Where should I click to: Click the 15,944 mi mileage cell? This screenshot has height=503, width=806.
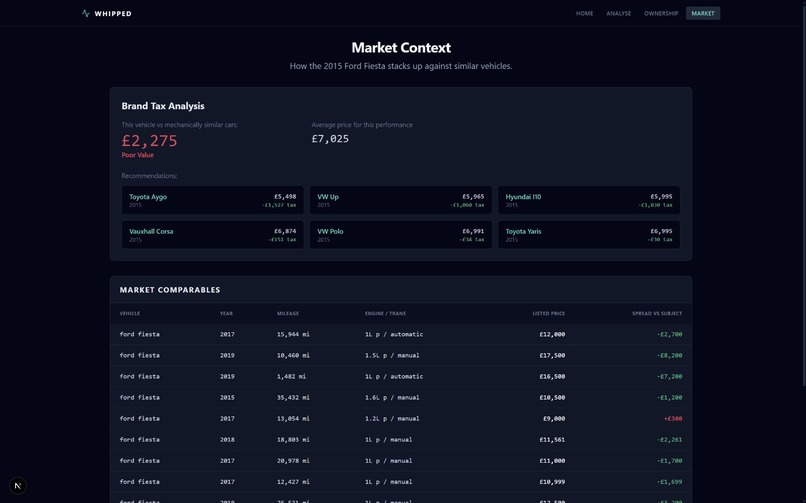tap(293, 334)
